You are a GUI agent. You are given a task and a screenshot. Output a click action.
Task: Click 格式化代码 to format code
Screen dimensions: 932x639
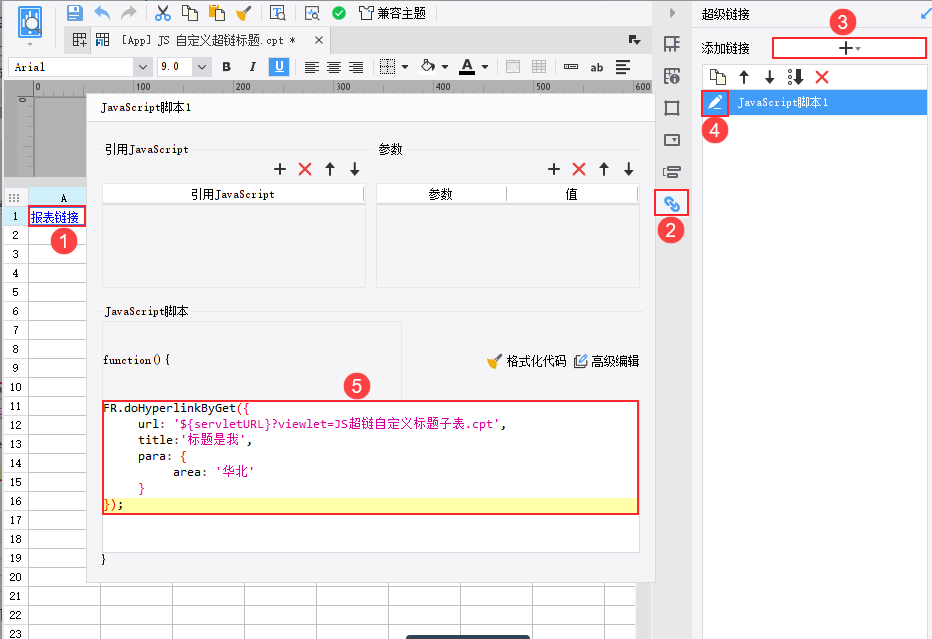[x=527, y=361]
